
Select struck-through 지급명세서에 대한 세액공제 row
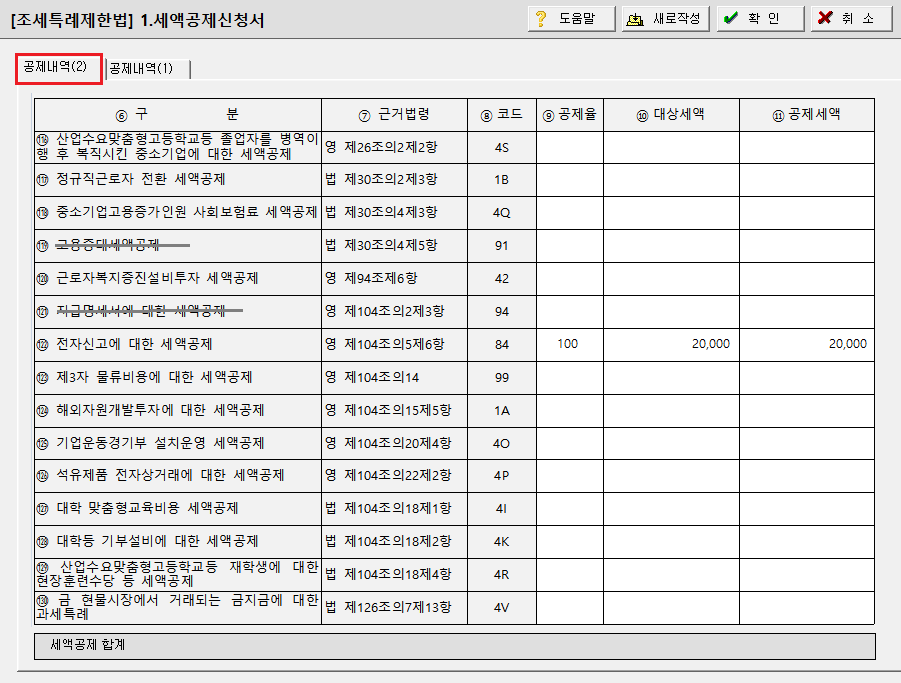(x=178, y=312)
